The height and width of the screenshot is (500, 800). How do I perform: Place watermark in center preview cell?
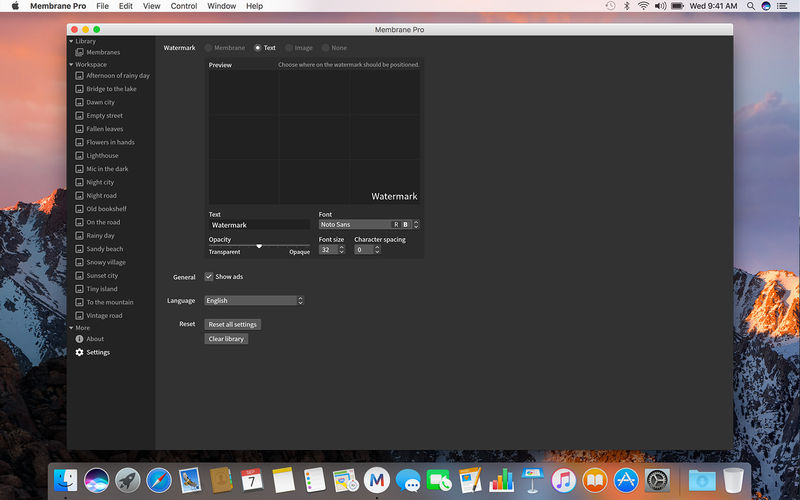click(x=314, y=137)
